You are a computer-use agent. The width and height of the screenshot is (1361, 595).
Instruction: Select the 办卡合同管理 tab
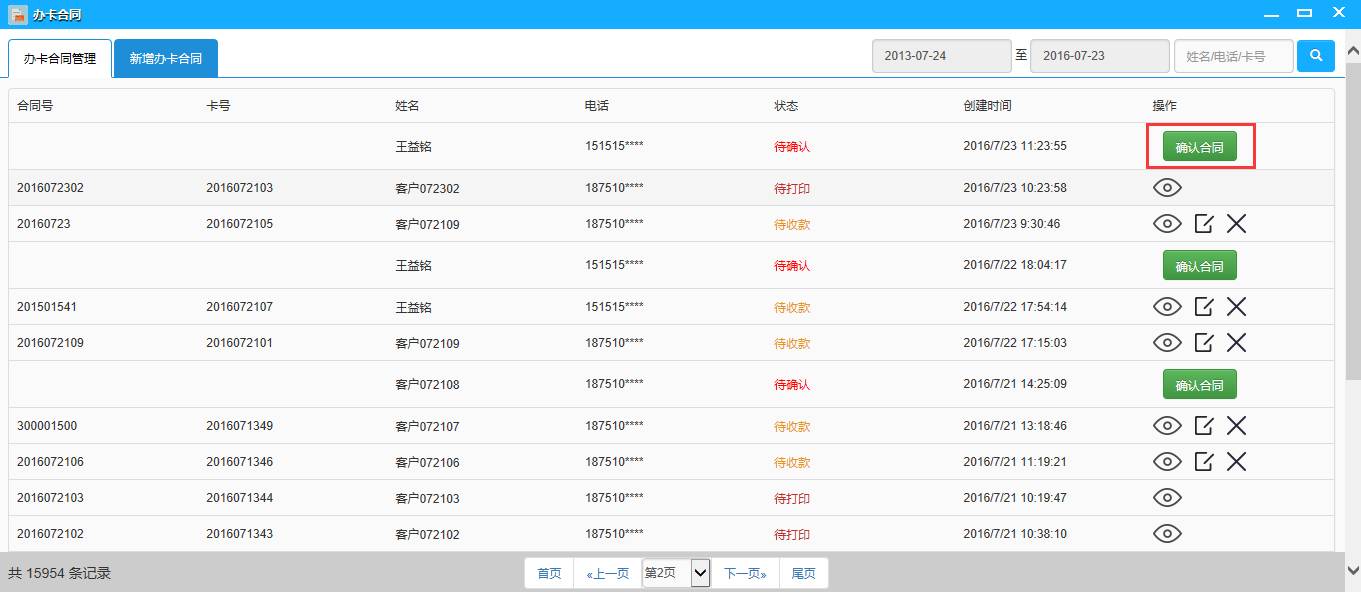tap(62, 58)
